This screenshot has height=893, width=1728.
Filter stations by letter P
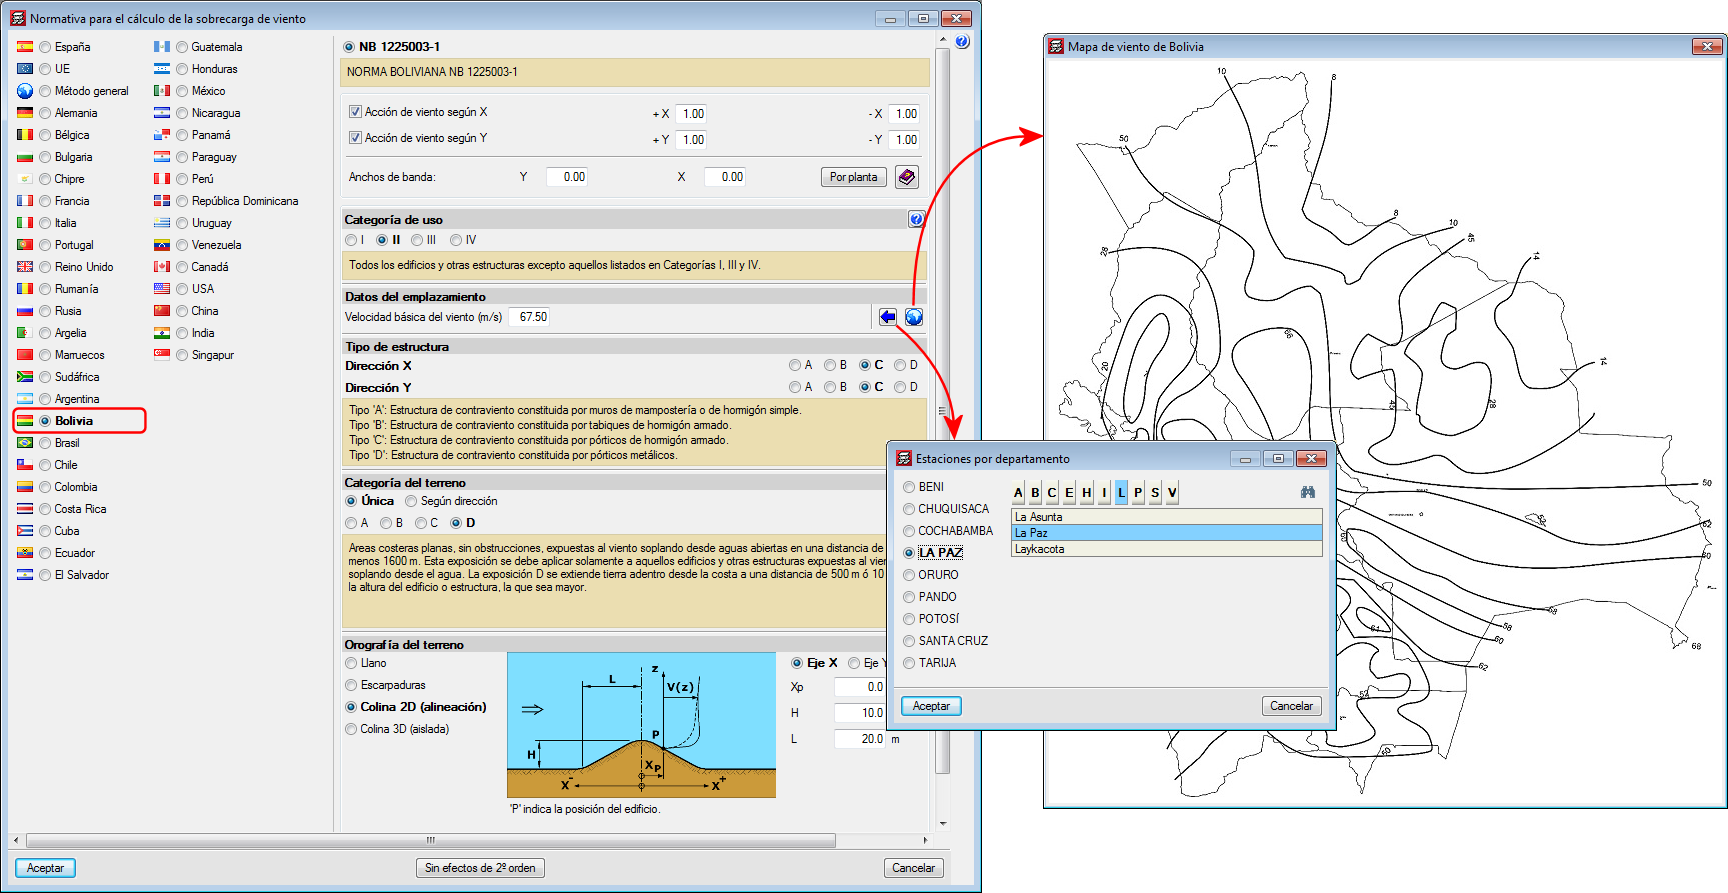click(x=1138, y=492)
